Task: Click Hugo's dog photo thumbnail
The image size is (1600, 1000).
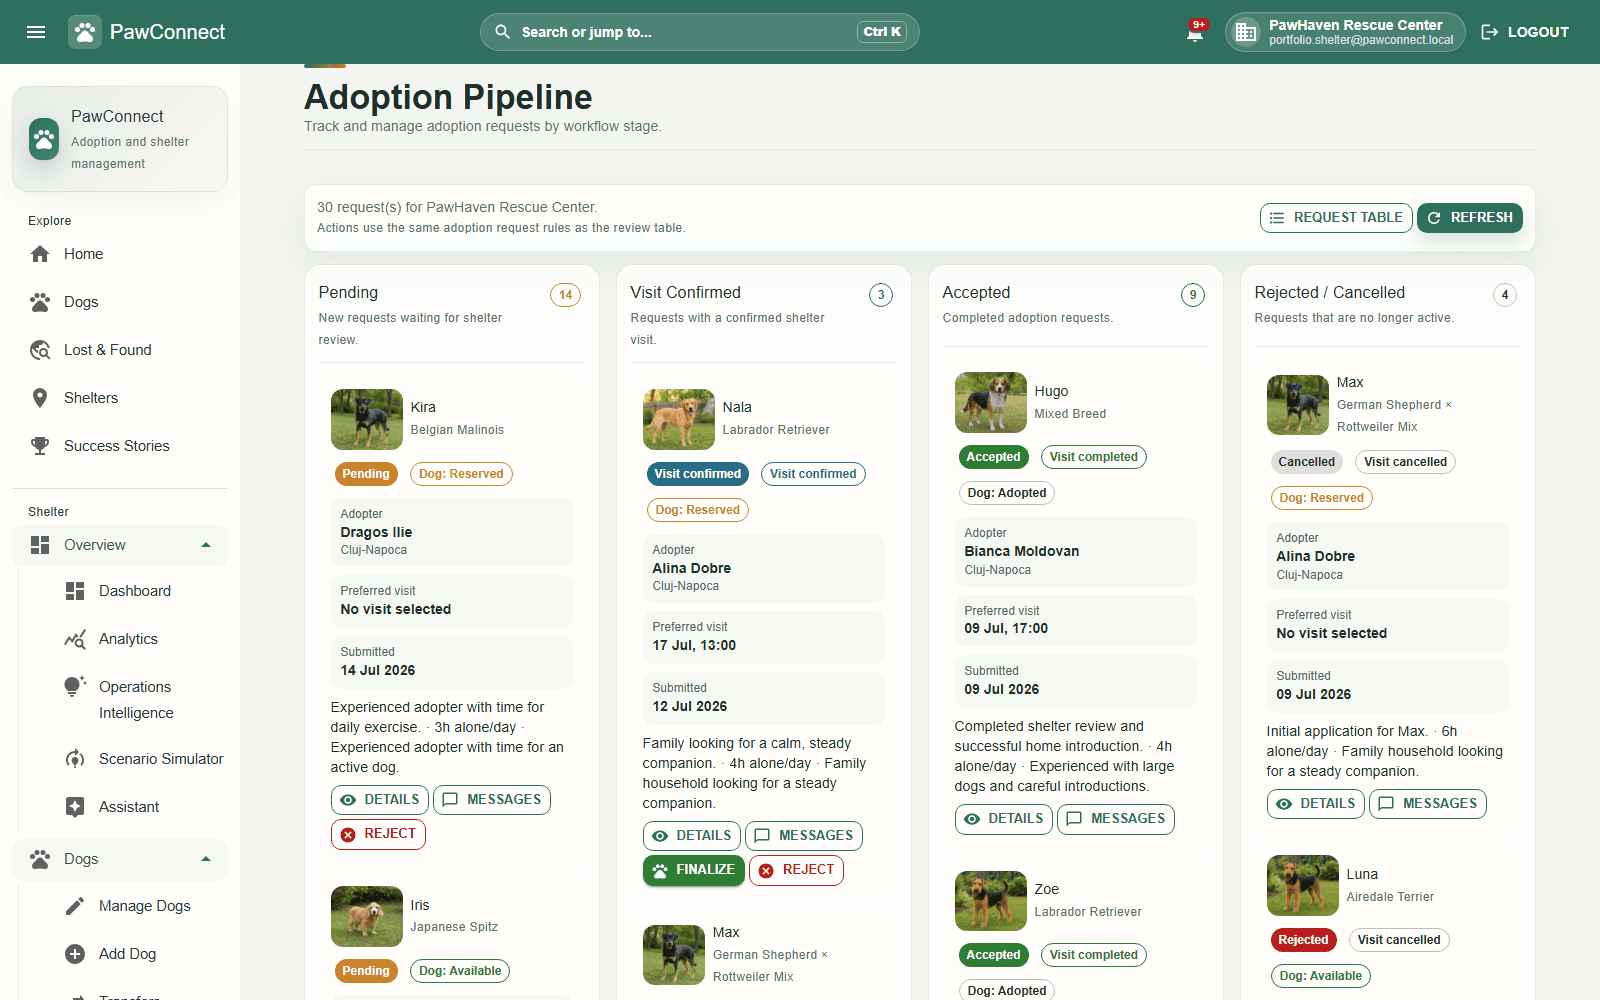Action: pos(991,403)
